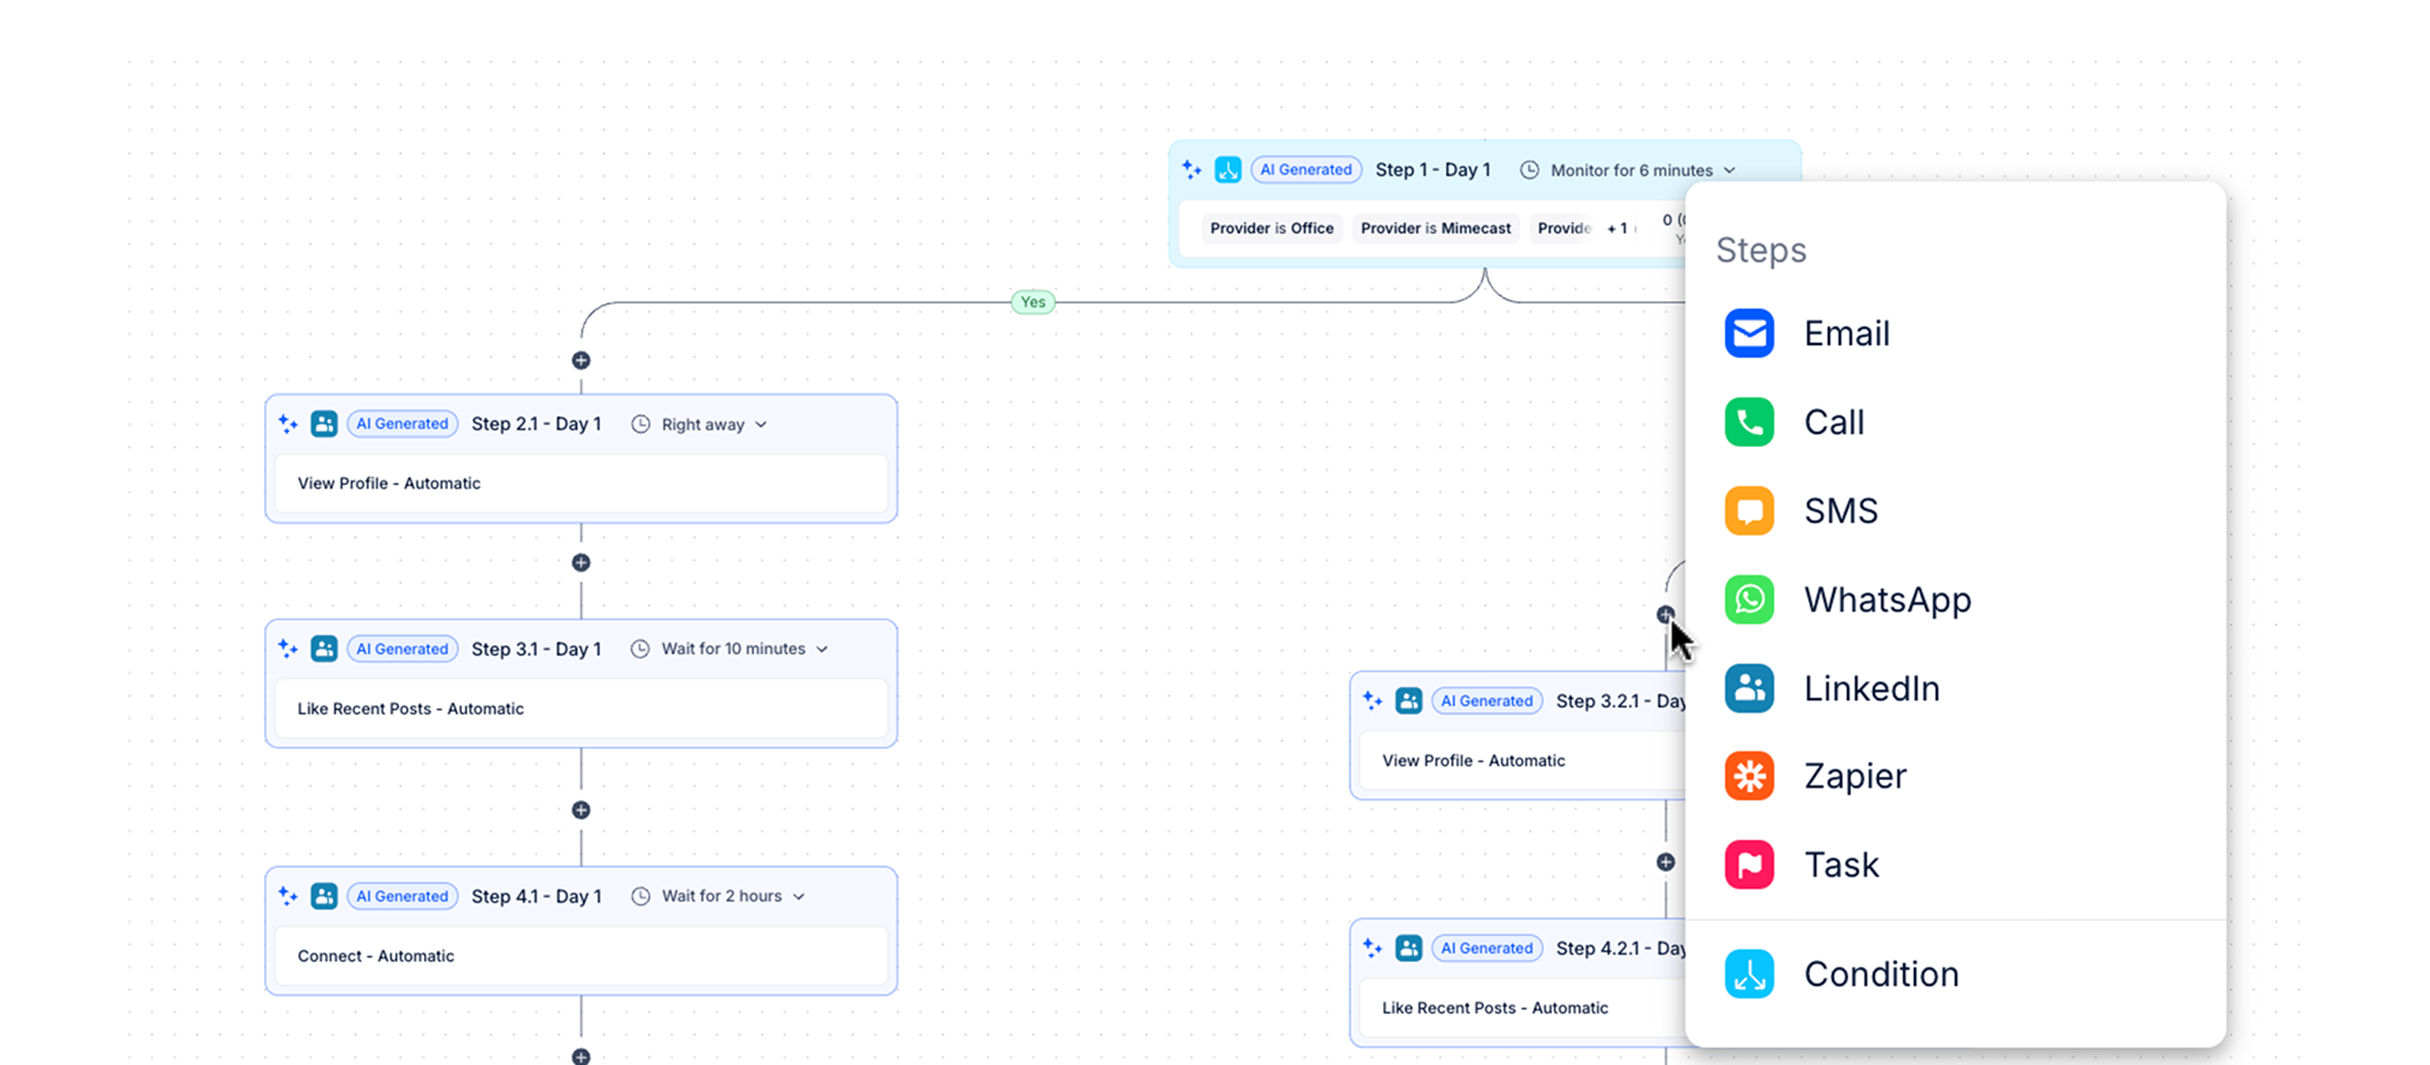Choose the LinkedIn step icon

click(x=1749, y=688)
